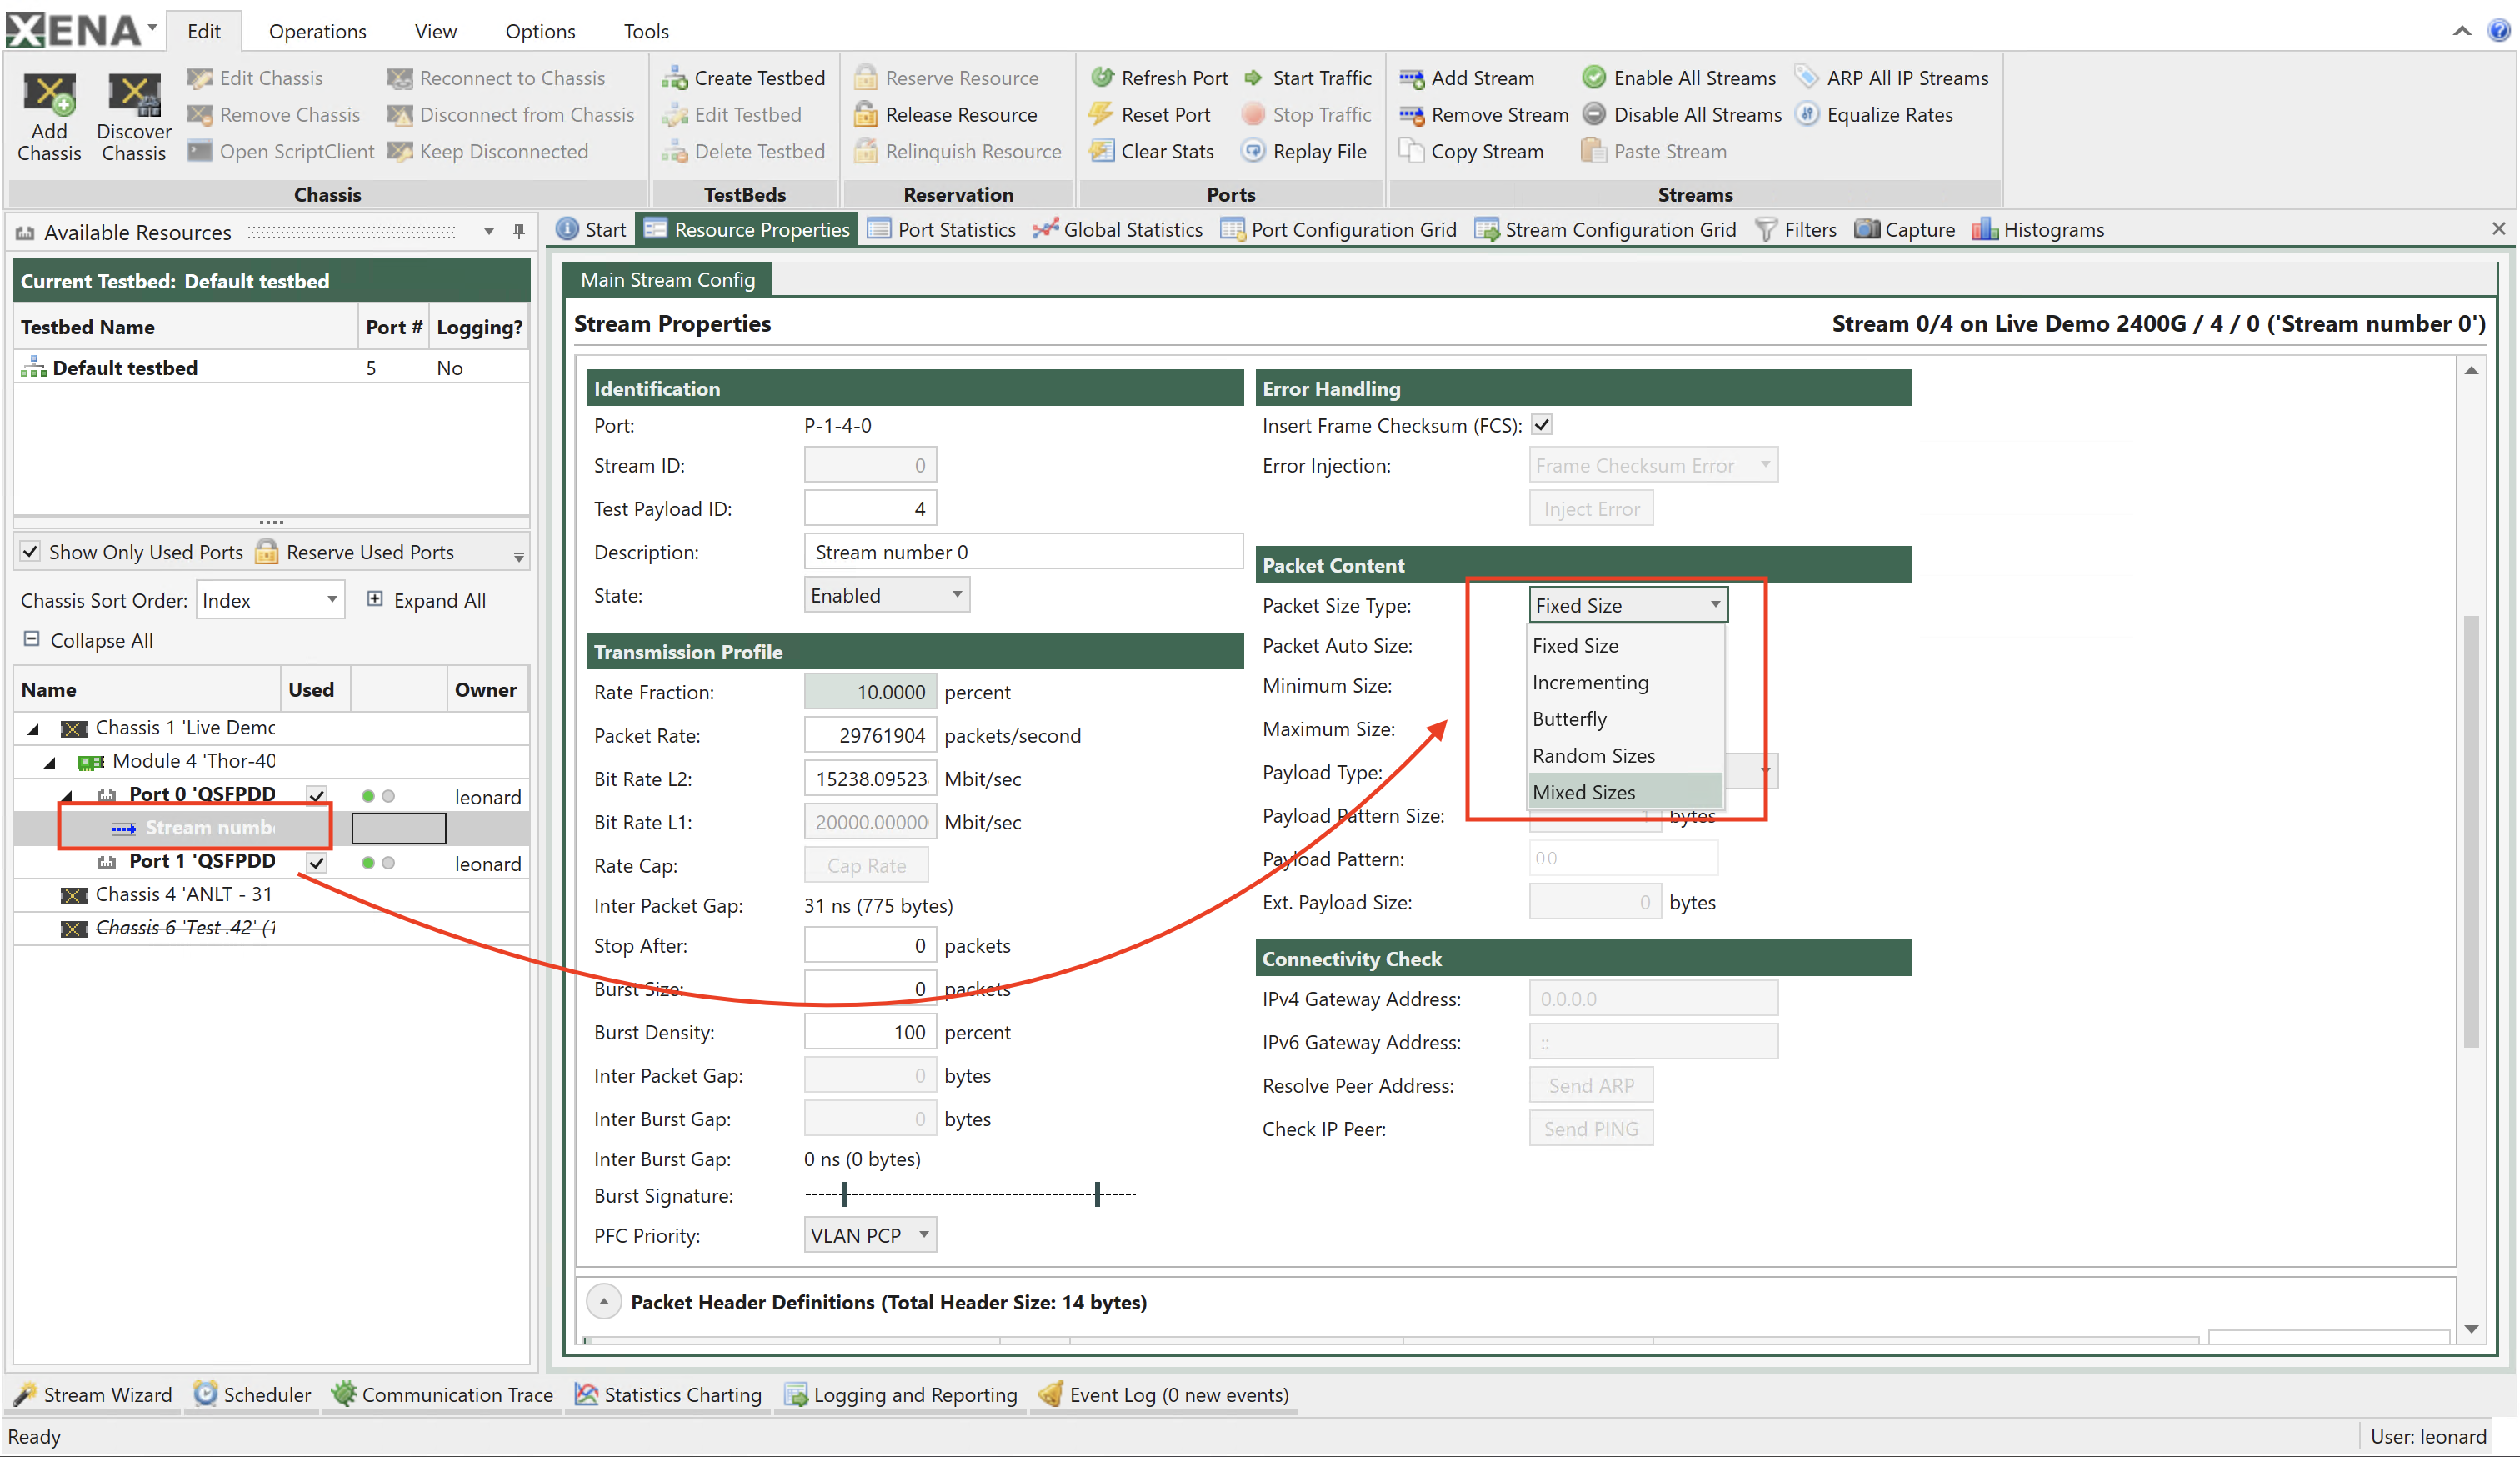
Task: Collapse the Chassis 1 tree node
Action: pyautogui.click(x=33, y=729)
